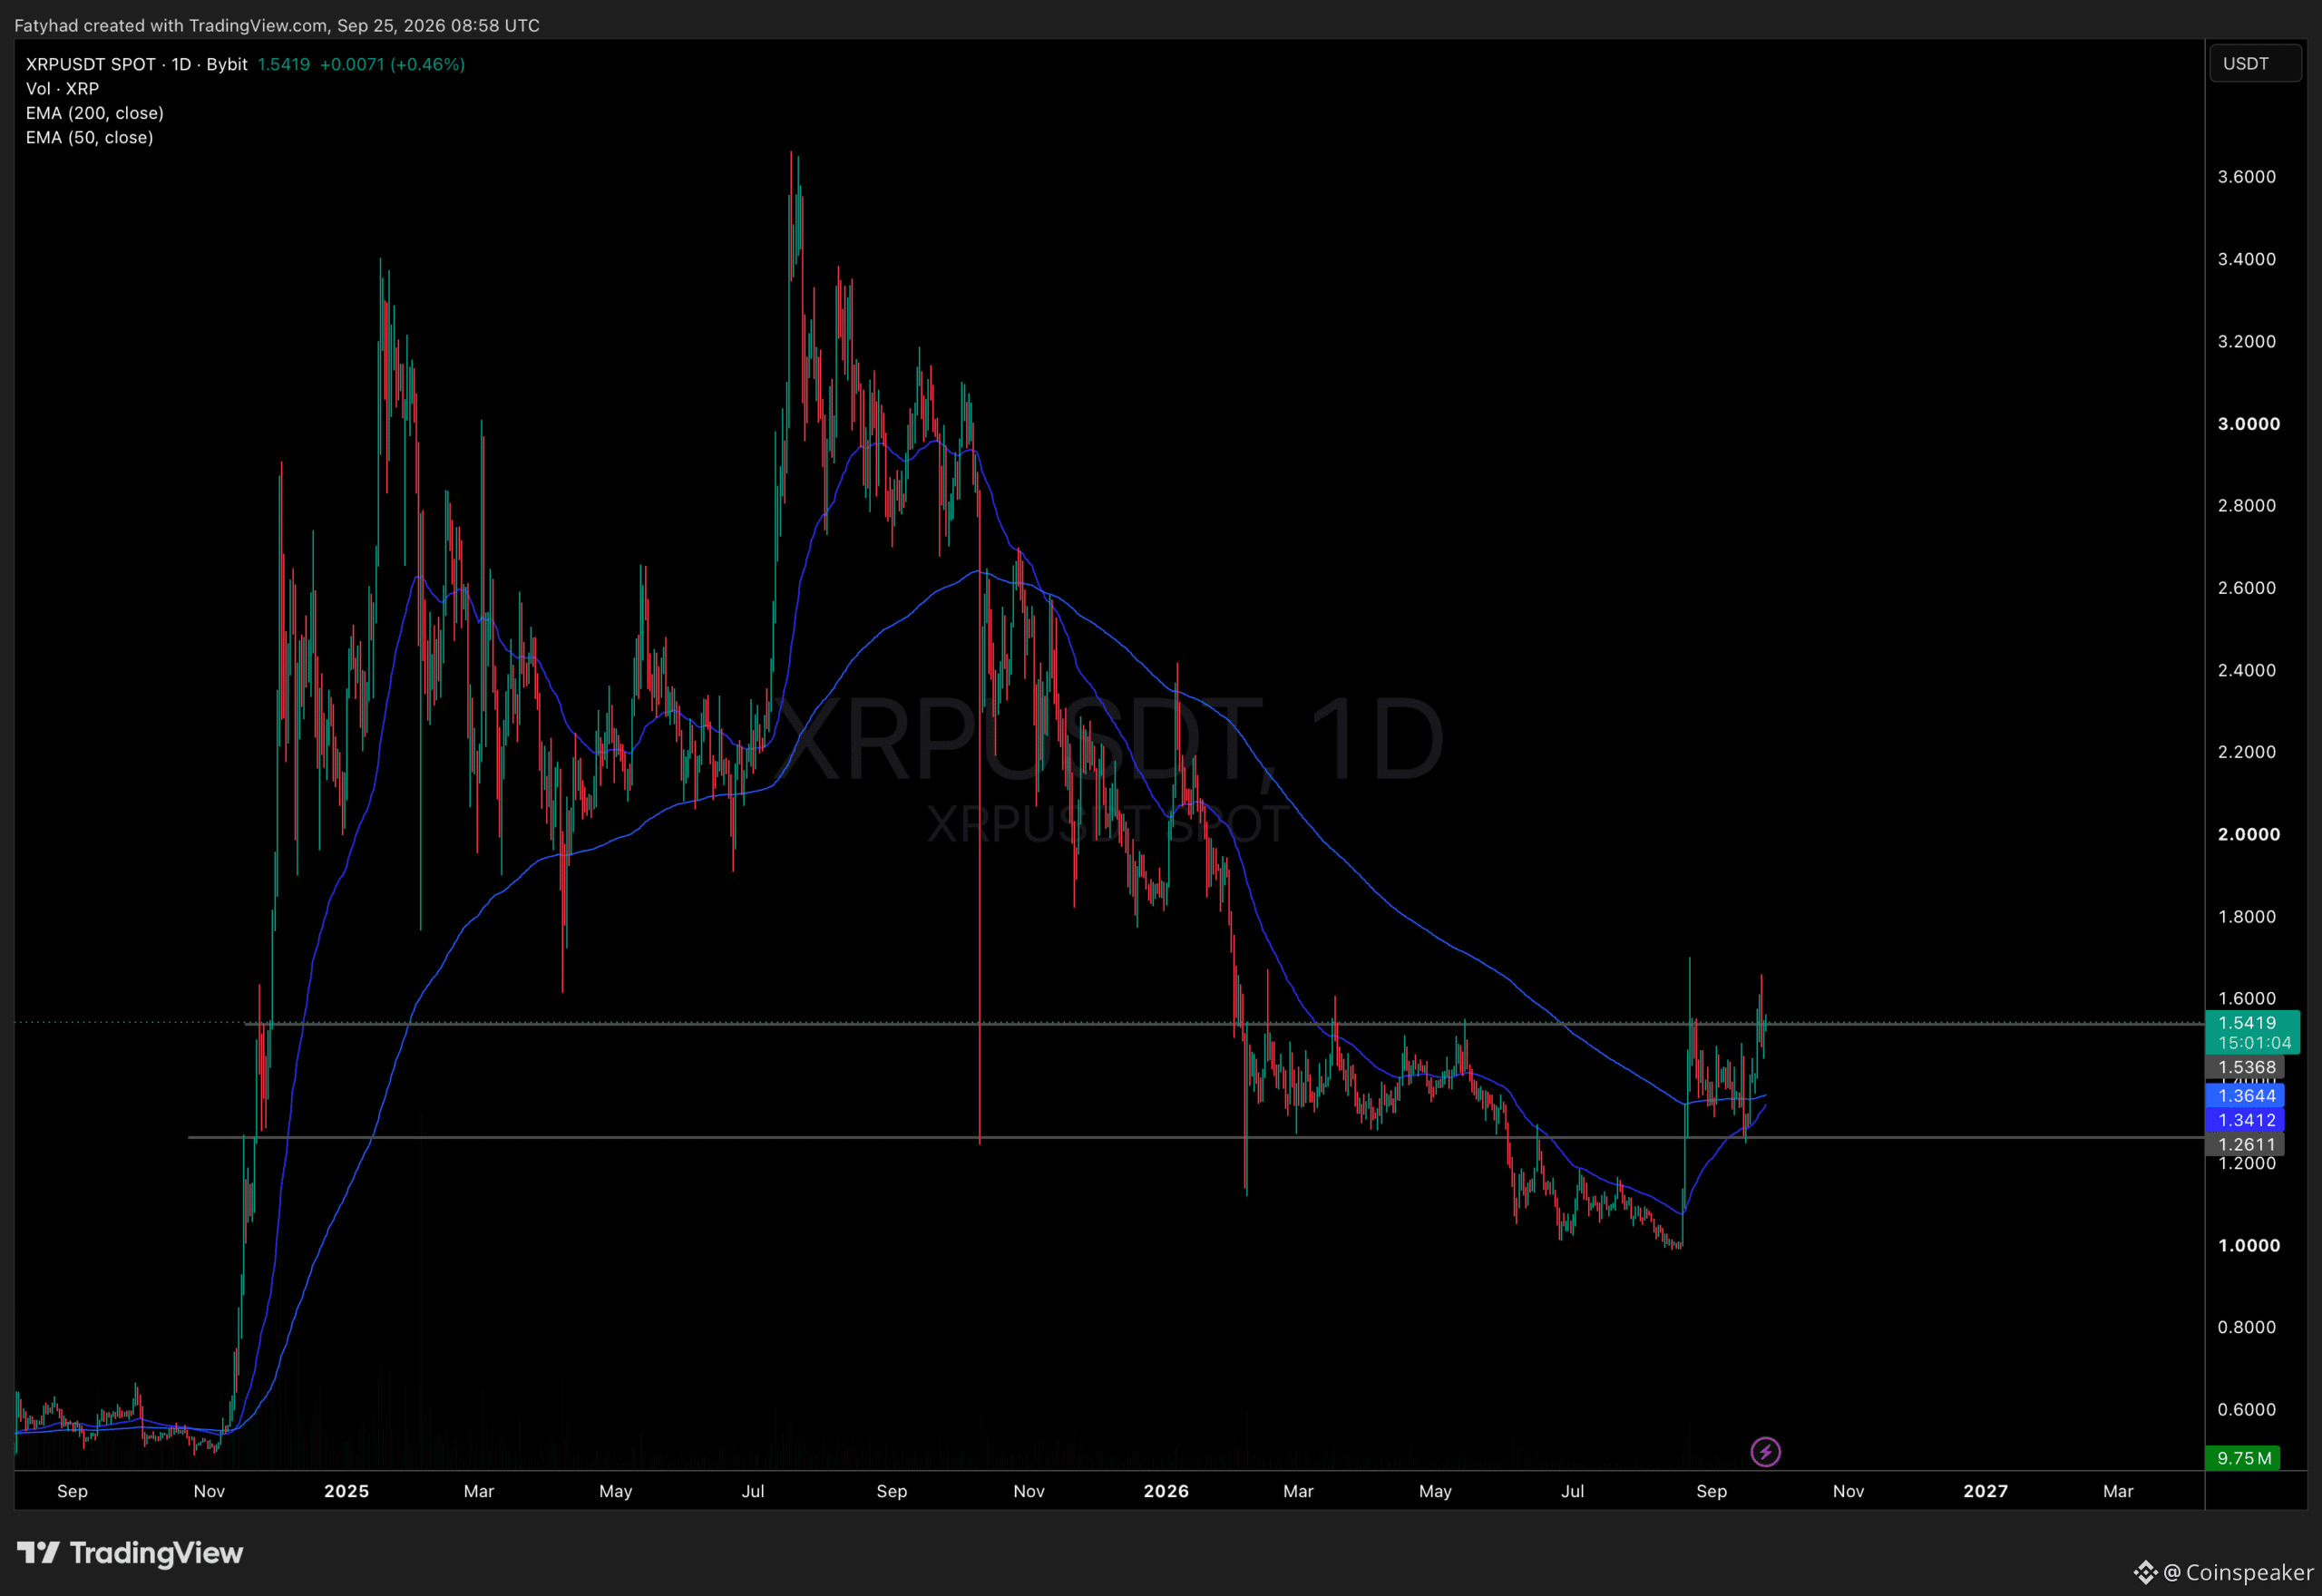Click the 1.2611 horizontal line price label
2322x1596 pixels.
[x=2245, y=1144]
